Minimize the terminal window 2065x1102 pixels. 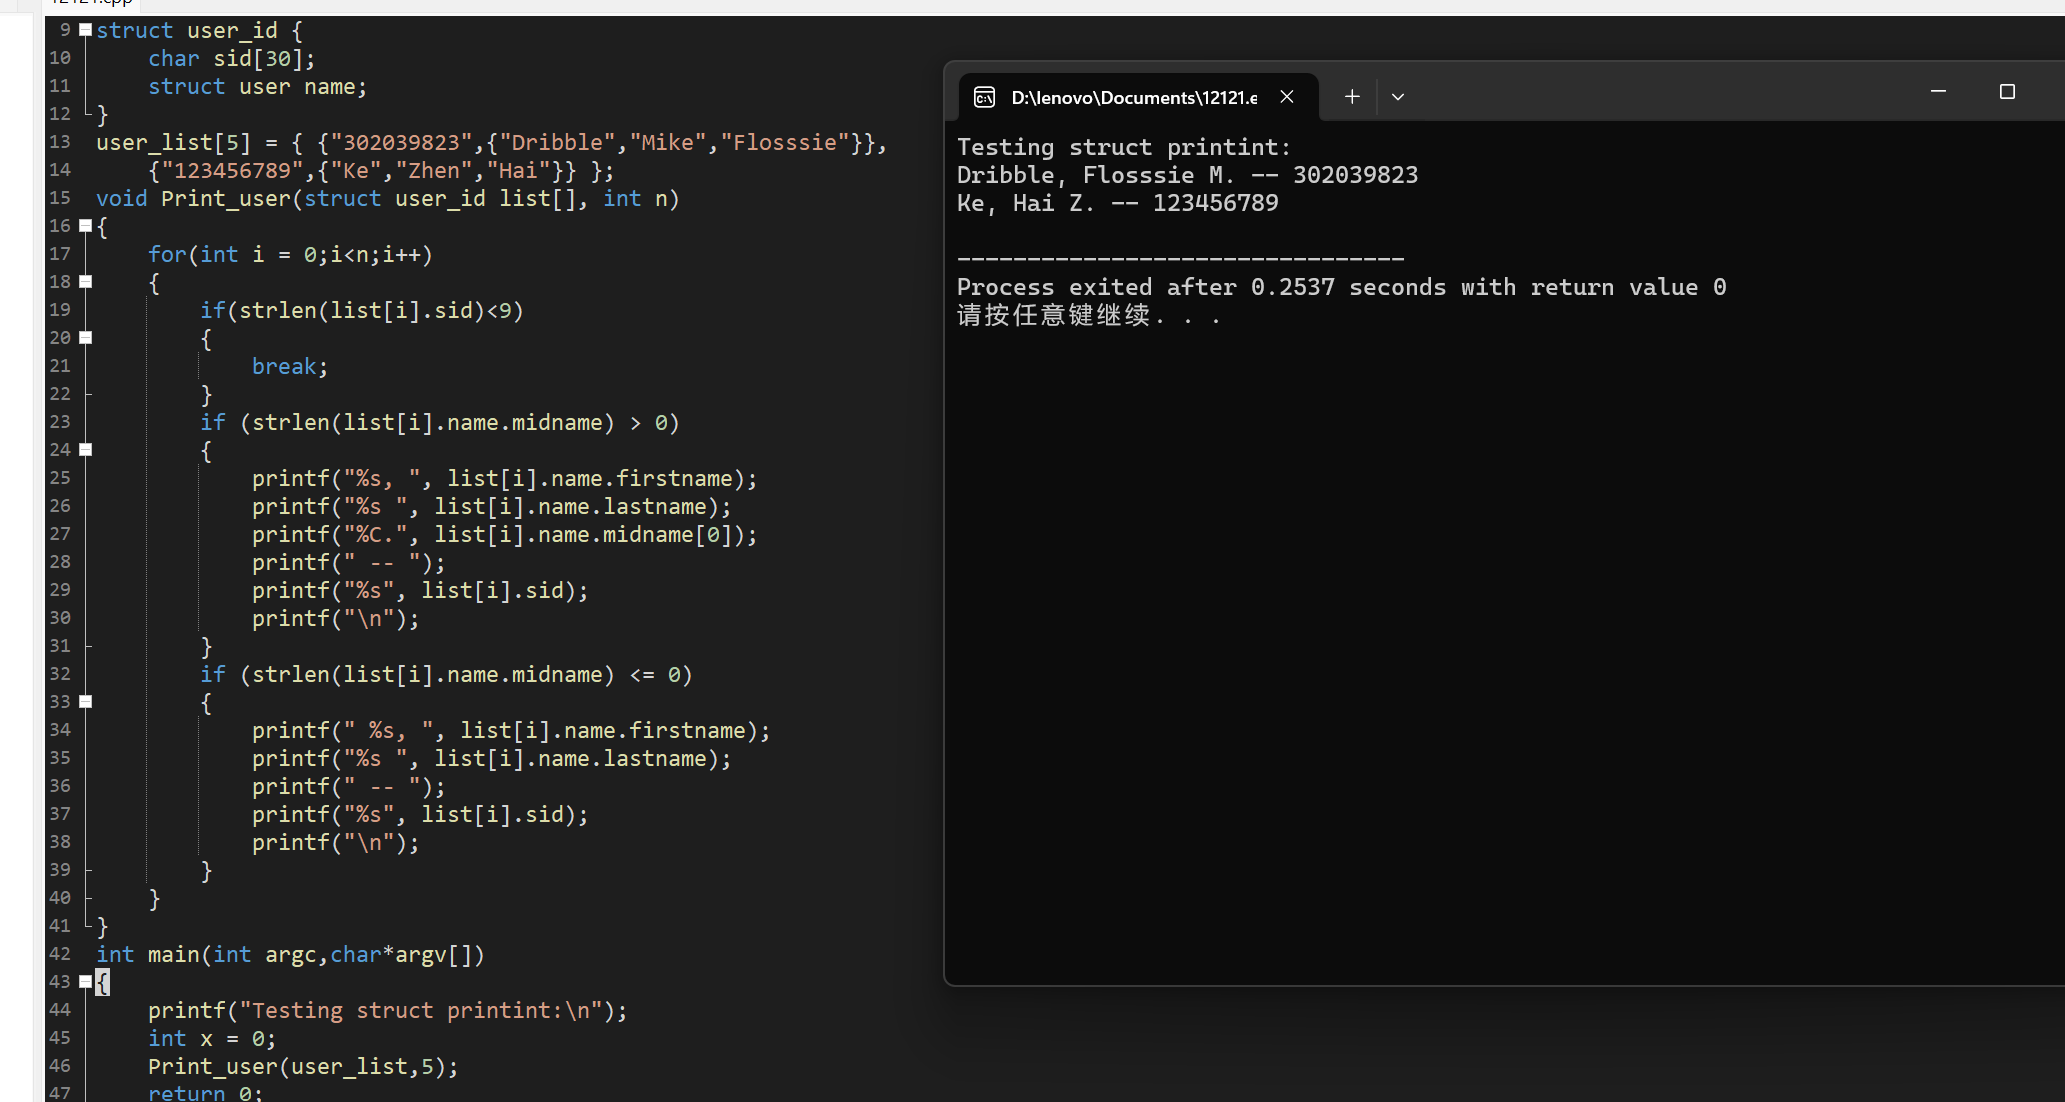click(1938, 92)
